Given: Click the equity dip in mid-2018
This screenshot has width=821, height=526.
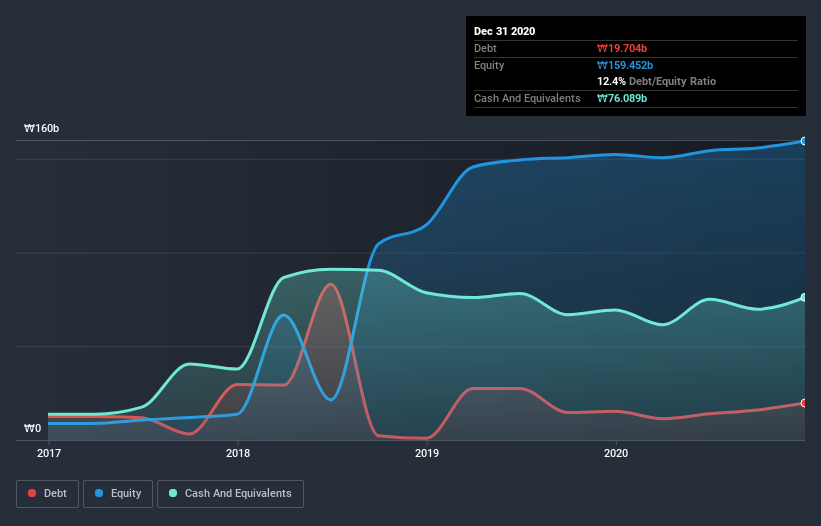Looking at the screenshot, I should tap(330, 400).
